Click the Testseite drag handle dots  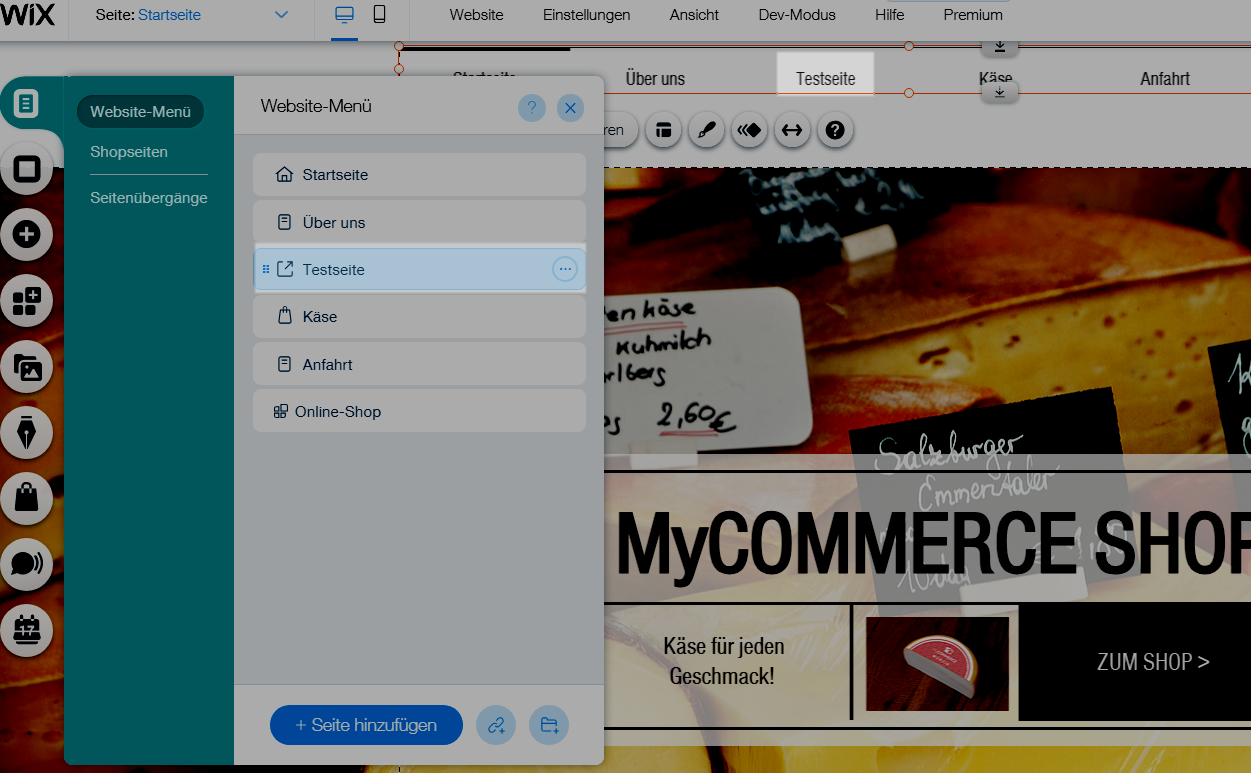266,269
